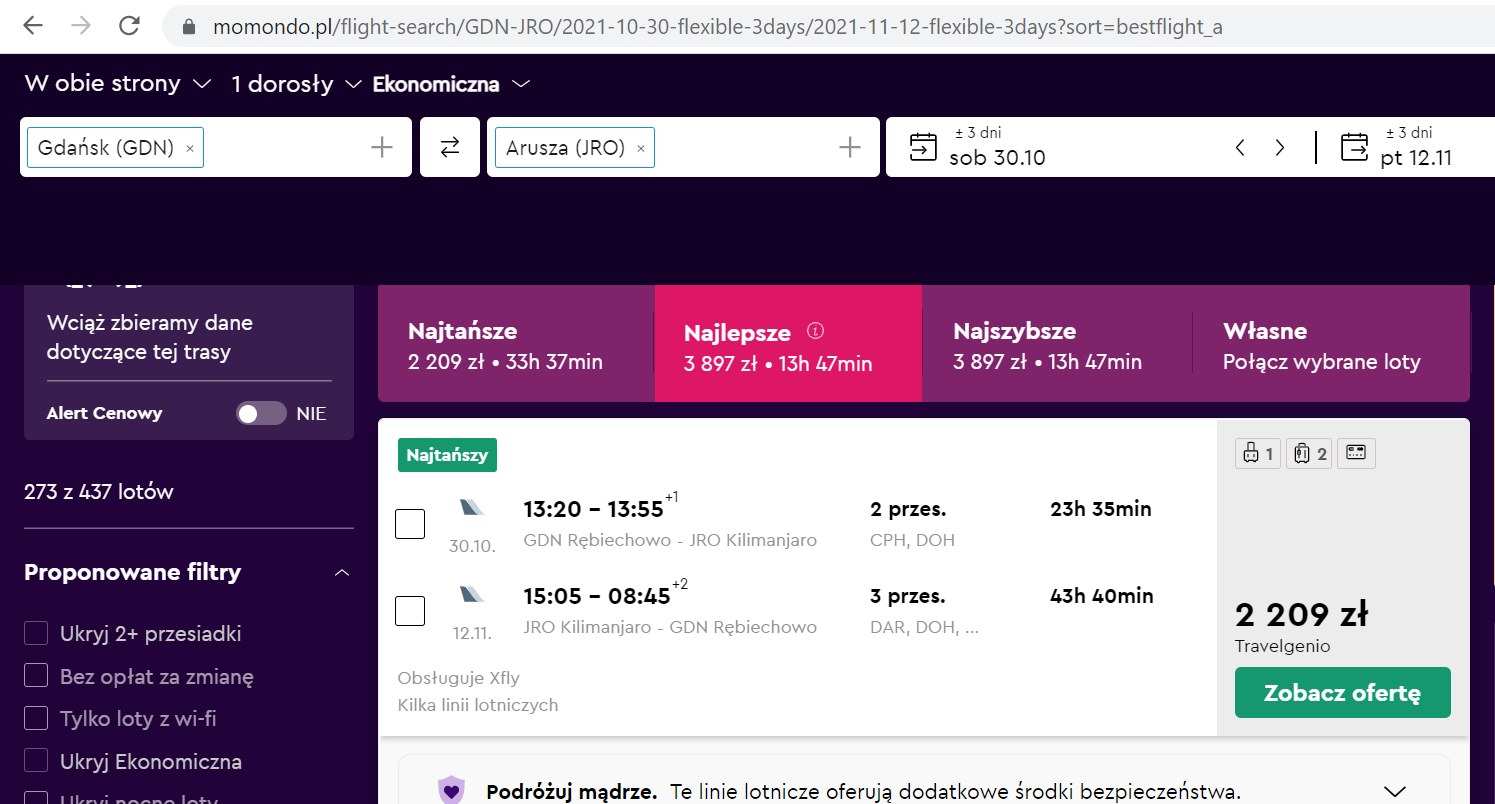The image size is (1495, 804).
Task: Shift departure date to previous day
Action: point(1240,148)
